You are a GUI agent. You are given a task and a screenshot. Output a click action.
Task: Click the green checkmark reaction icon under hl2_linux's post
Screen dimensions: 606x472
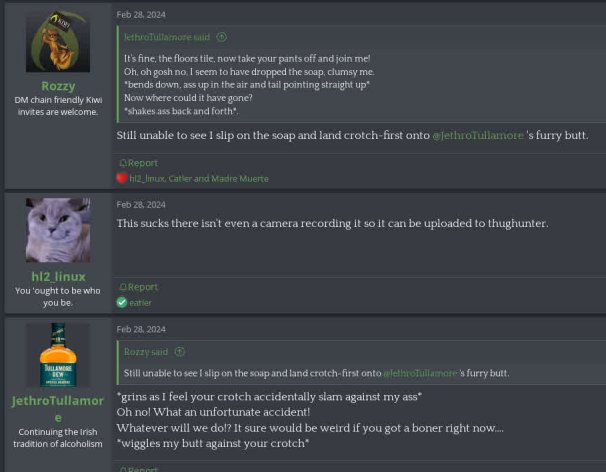pos(122,302)
